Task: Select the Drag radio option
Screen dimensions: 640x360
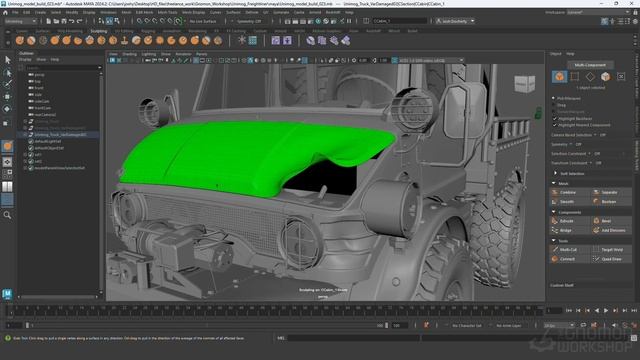Action: pos(554,105)
